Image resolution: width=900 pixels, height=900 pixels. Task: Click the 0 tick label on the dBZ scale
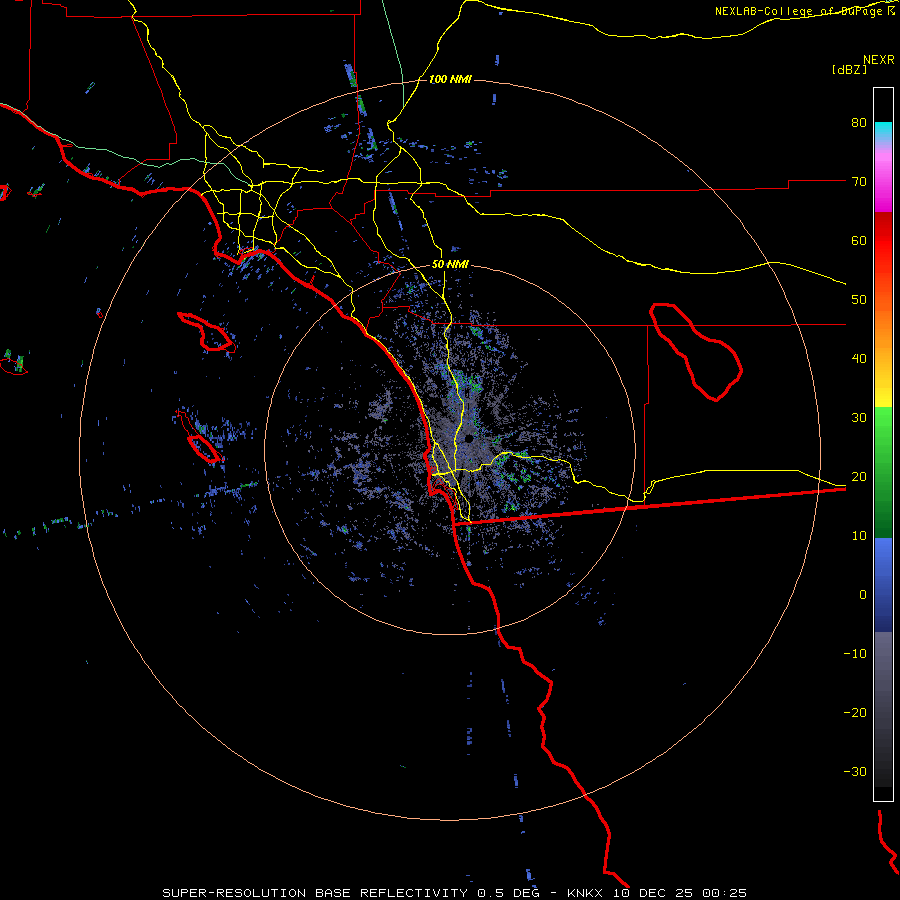[863, 595]
